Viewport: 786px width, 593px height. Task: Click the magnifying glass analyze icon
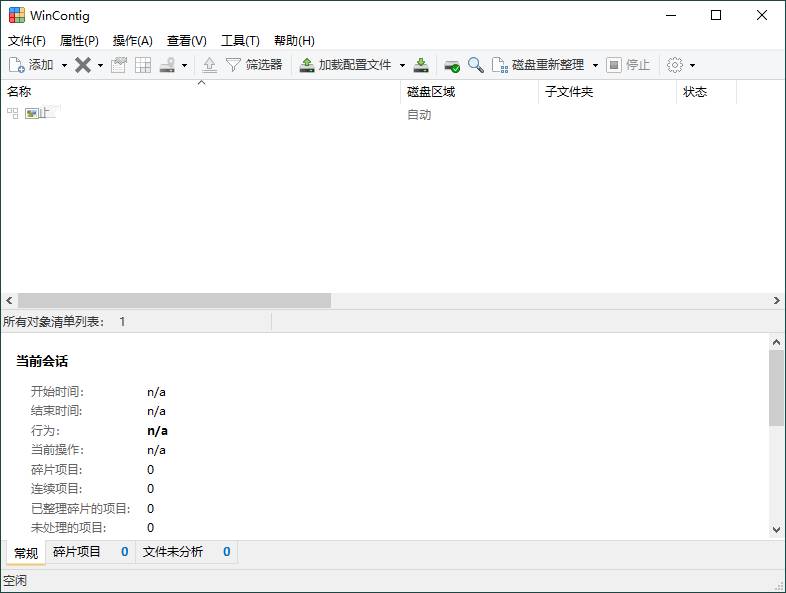point(476,65)
